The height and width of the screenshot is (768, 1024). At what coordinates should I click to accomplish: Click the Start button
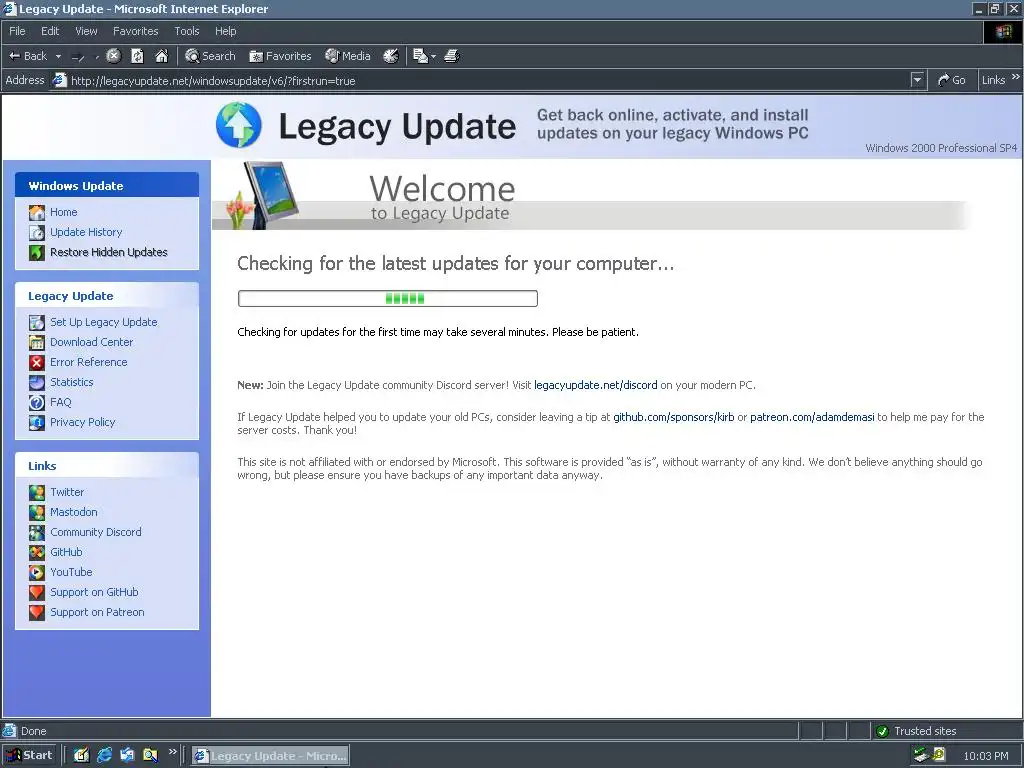29,755
